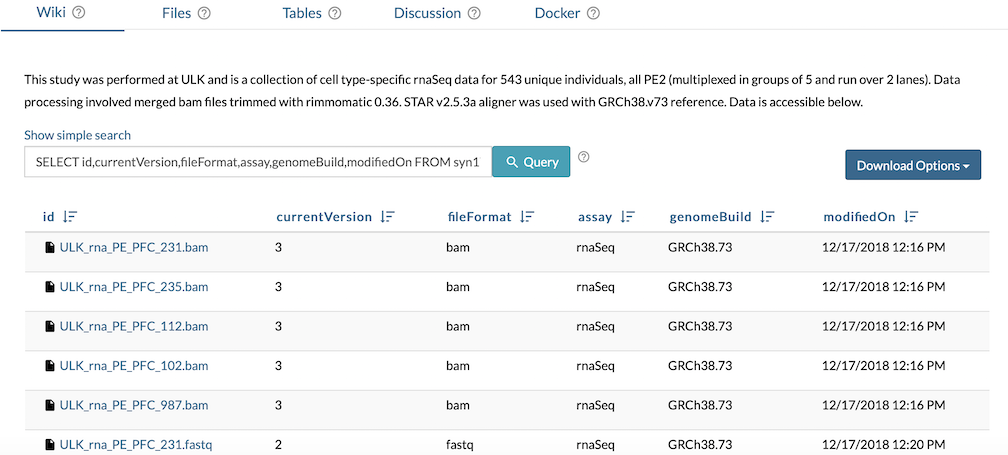Open the Download Options dropdown
The width and height of the screenshot is (1008, 455).
coord(912,165)
